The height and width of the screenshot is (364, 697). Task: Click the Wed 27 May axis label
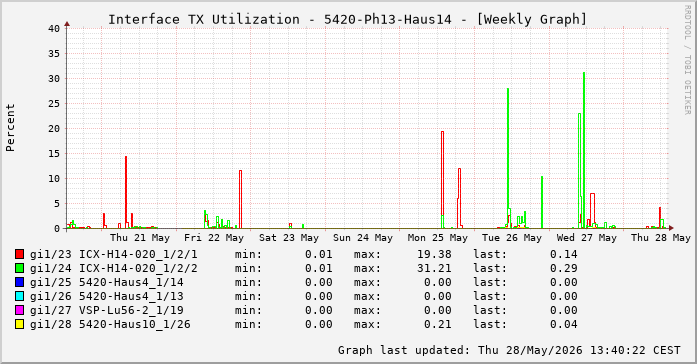(587, 238)
